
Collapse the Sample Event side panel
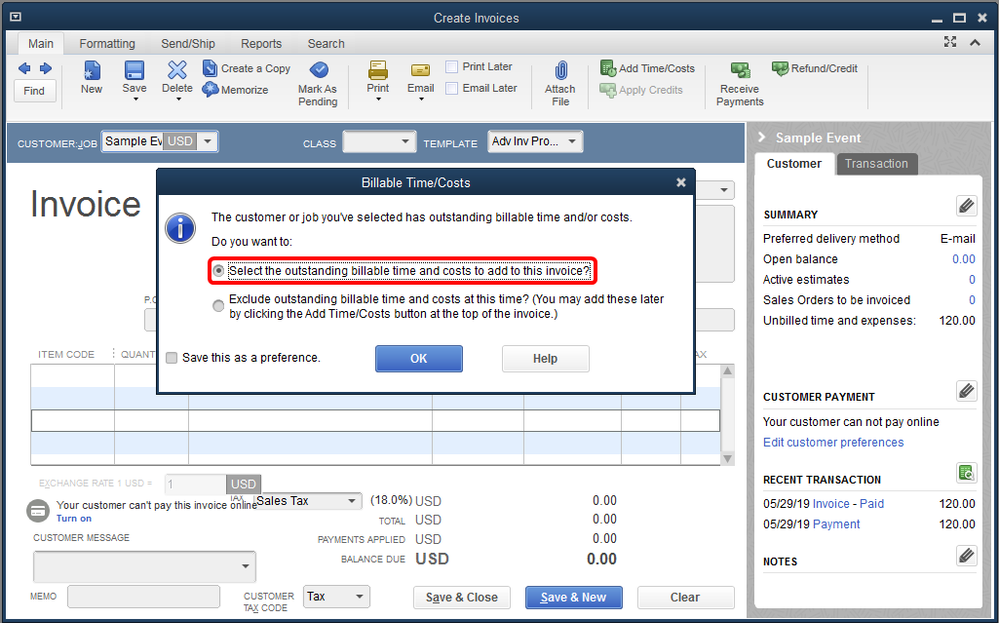761,138
